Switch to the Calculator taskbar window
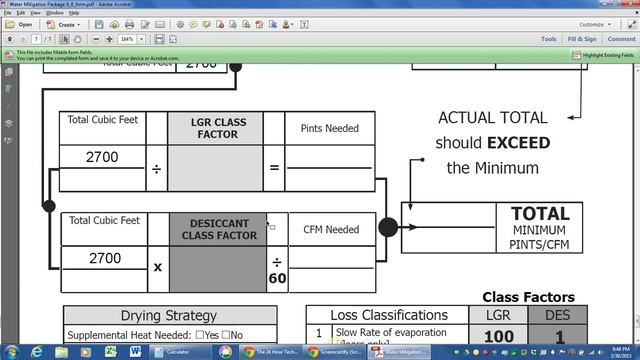Screen dimensions: 640x360 point(180,352)
